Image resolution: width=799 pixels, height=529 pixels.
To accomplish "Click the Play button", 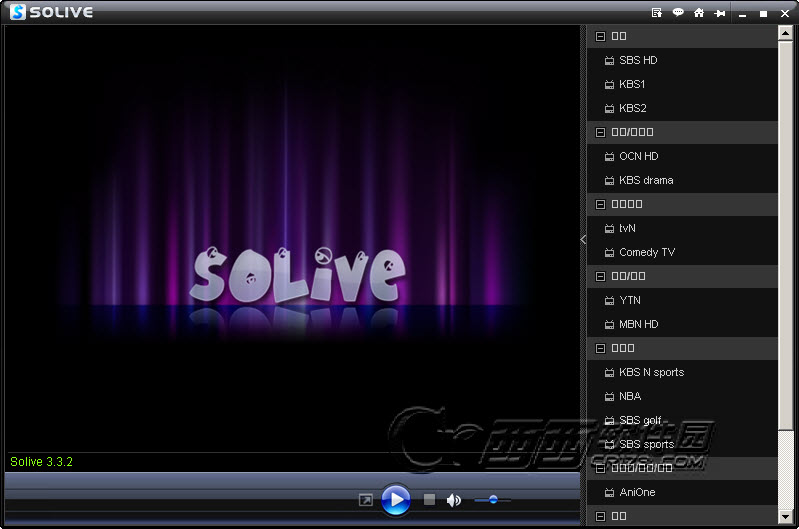I will pyautogui.click(x=395, y=500).
